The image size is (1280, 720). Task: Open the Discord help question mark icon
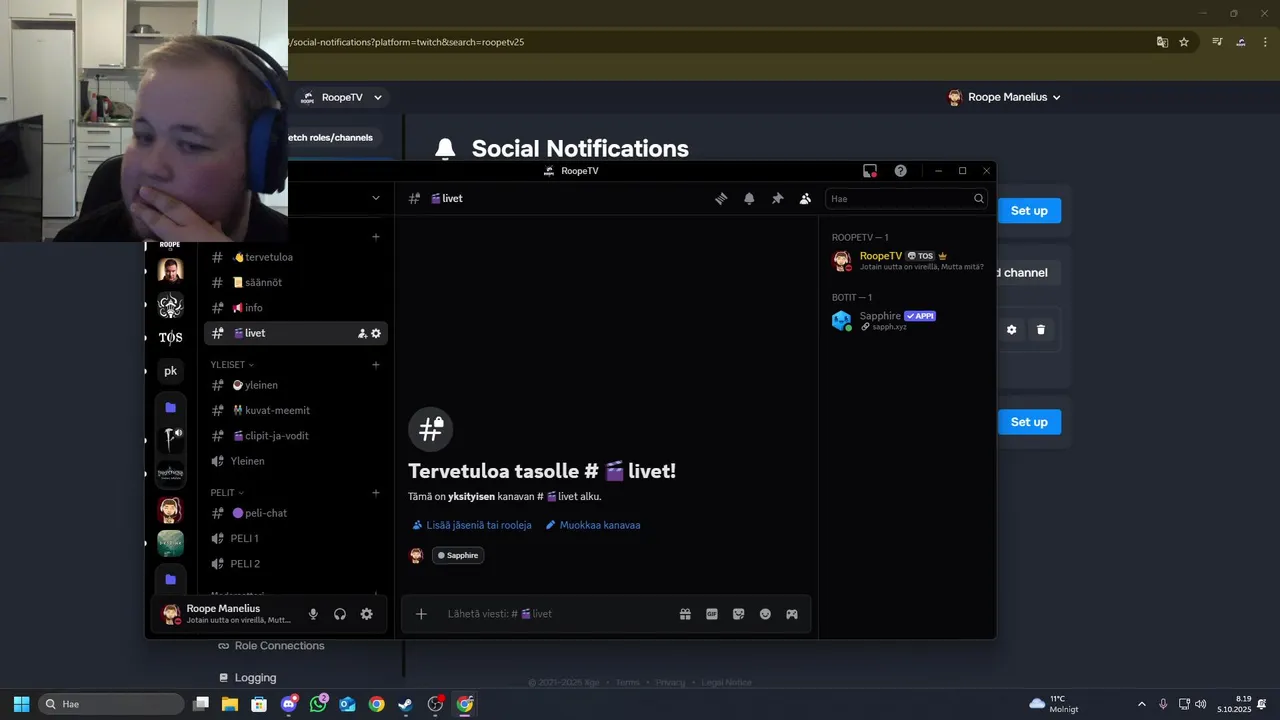[900, 171]
